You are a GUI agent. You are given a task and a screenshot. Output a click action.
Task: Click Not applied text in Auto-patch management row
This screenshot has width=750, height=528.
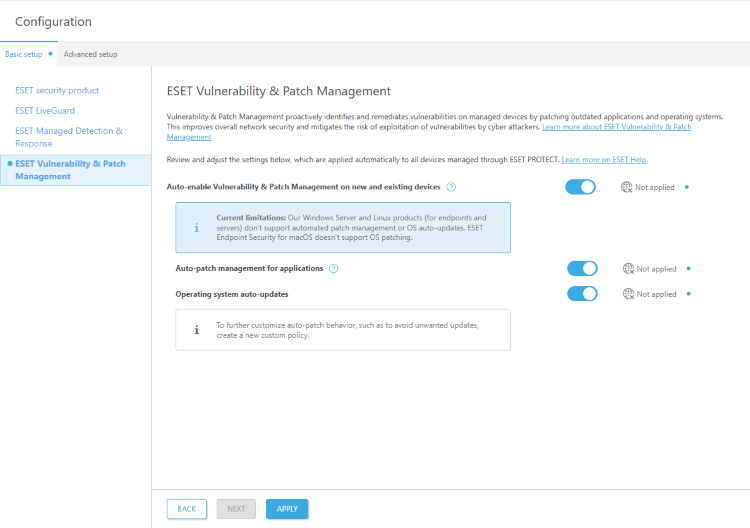point(657,269)
